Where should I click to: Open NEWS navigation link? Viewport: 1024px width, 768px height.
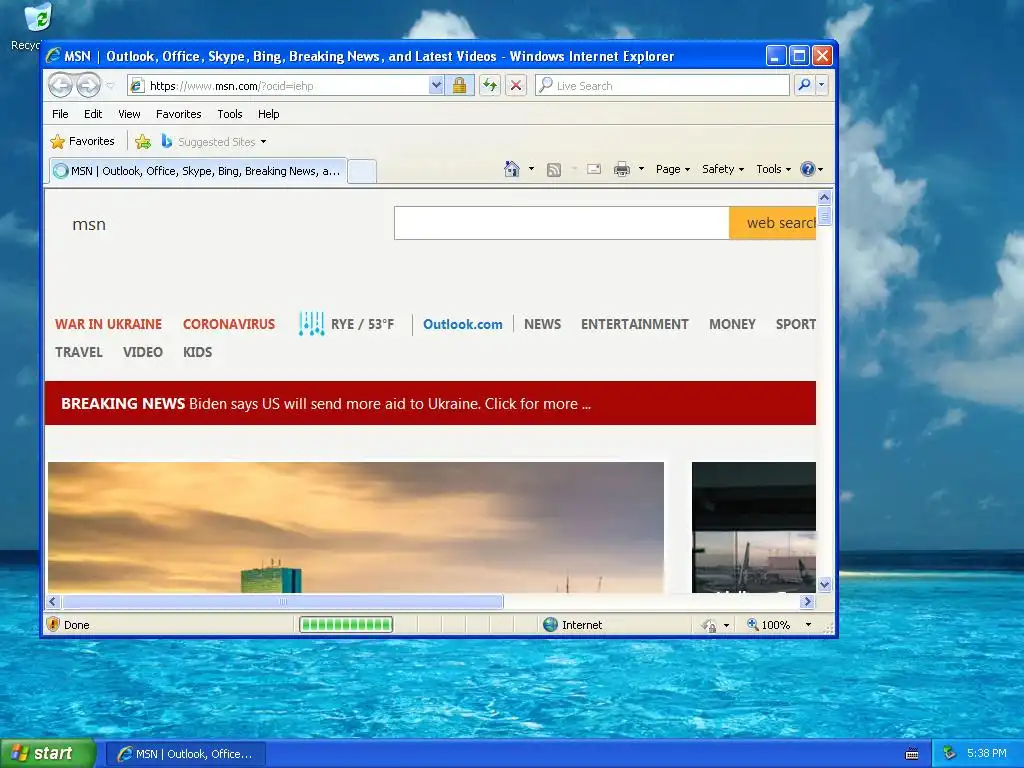[542, 324]
